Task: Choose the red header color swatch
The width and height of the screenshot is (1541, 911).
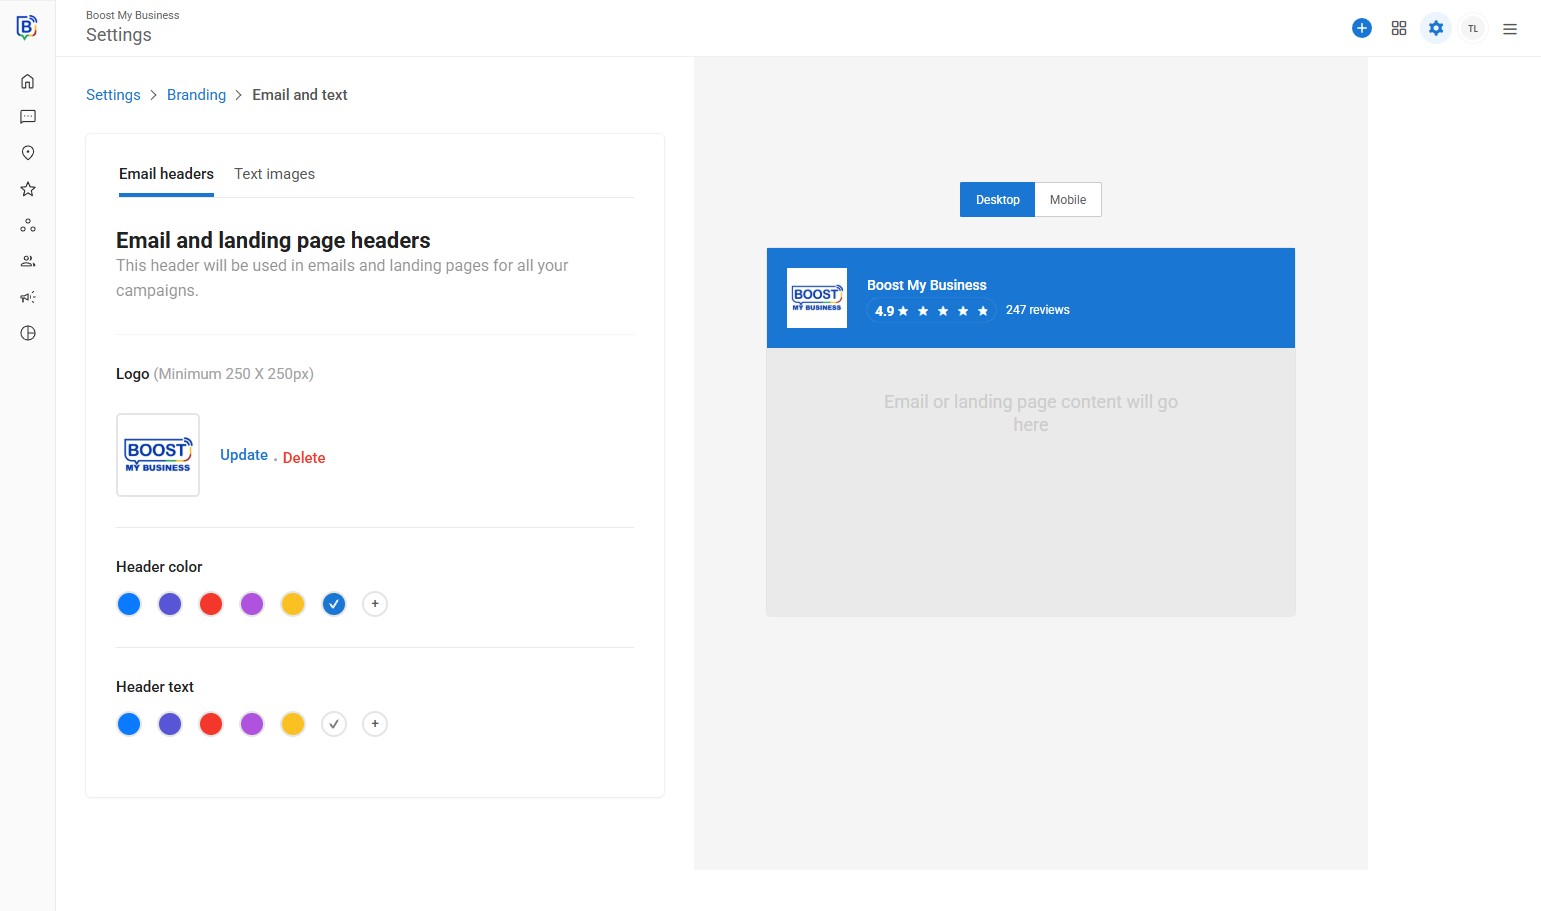Action: [x=211, y=604]
